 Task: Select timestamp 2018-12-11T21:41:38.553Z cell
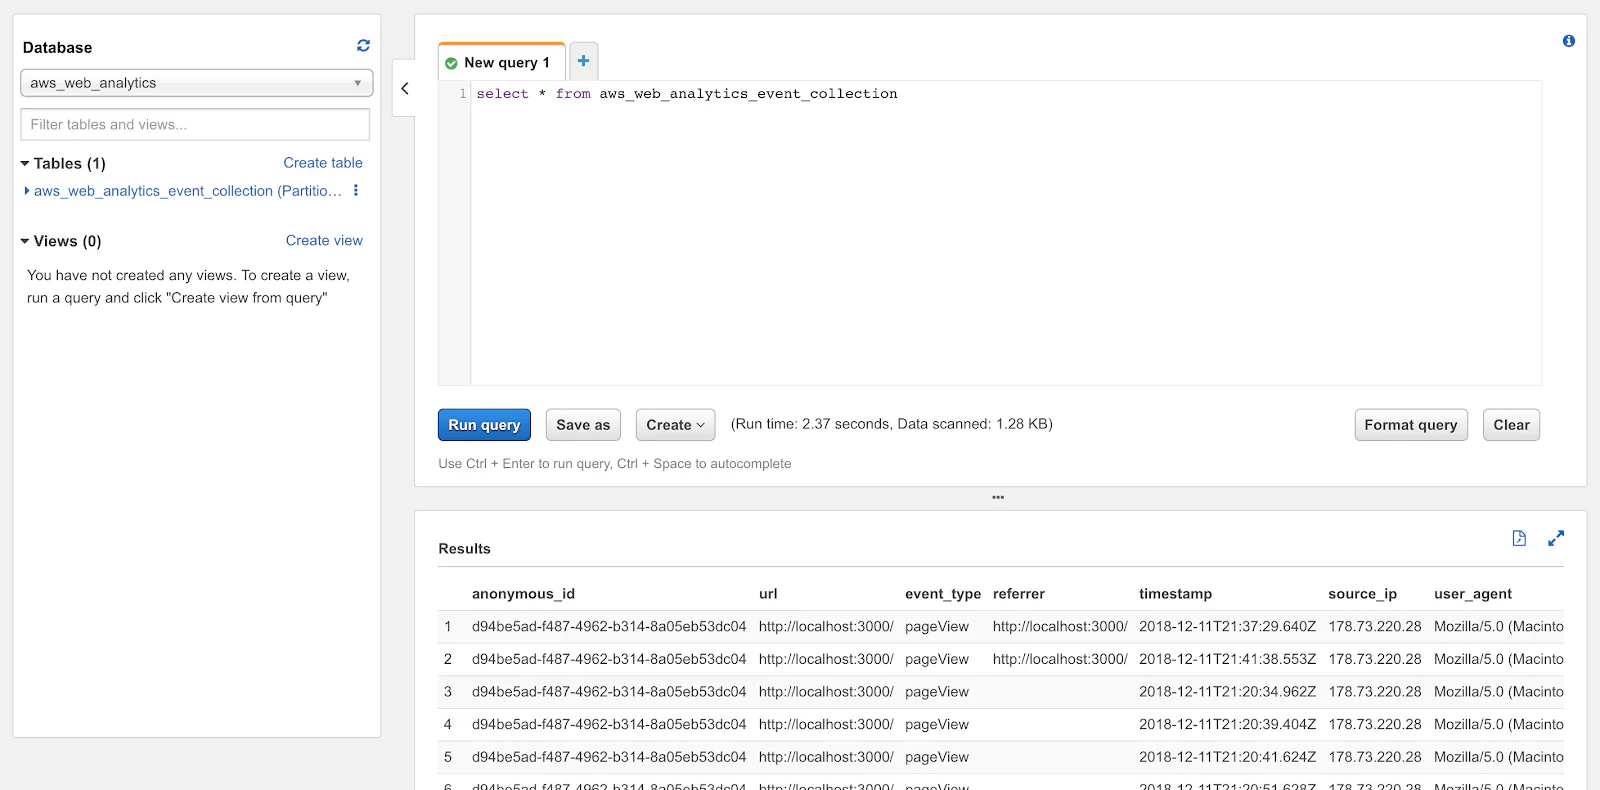click(1227, 660)
